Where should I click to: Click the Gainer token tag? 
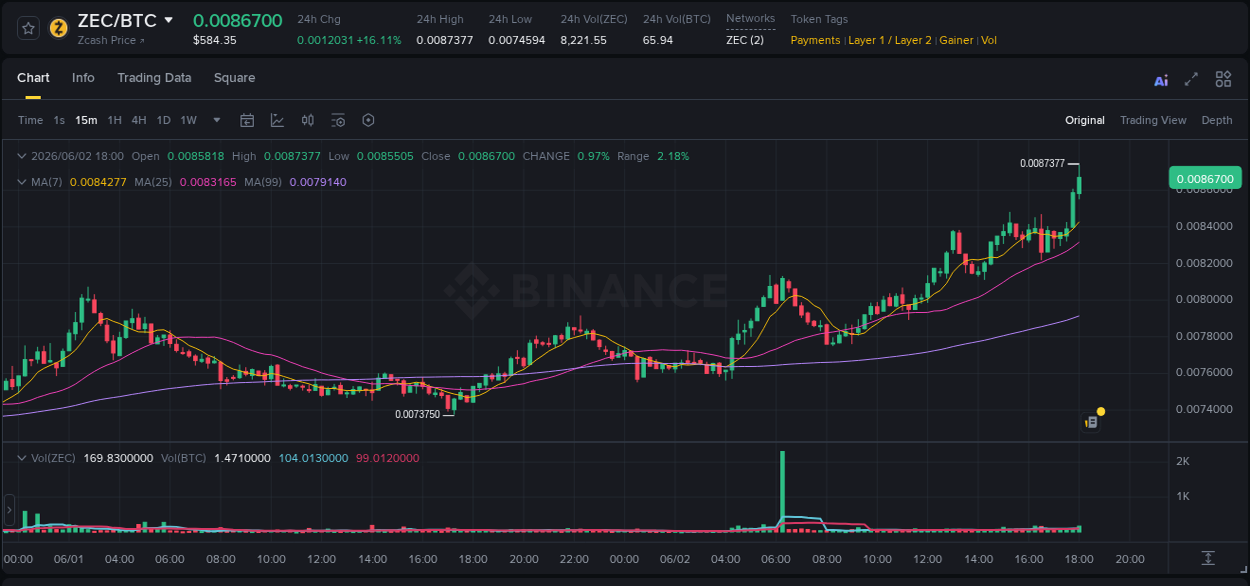956,40
